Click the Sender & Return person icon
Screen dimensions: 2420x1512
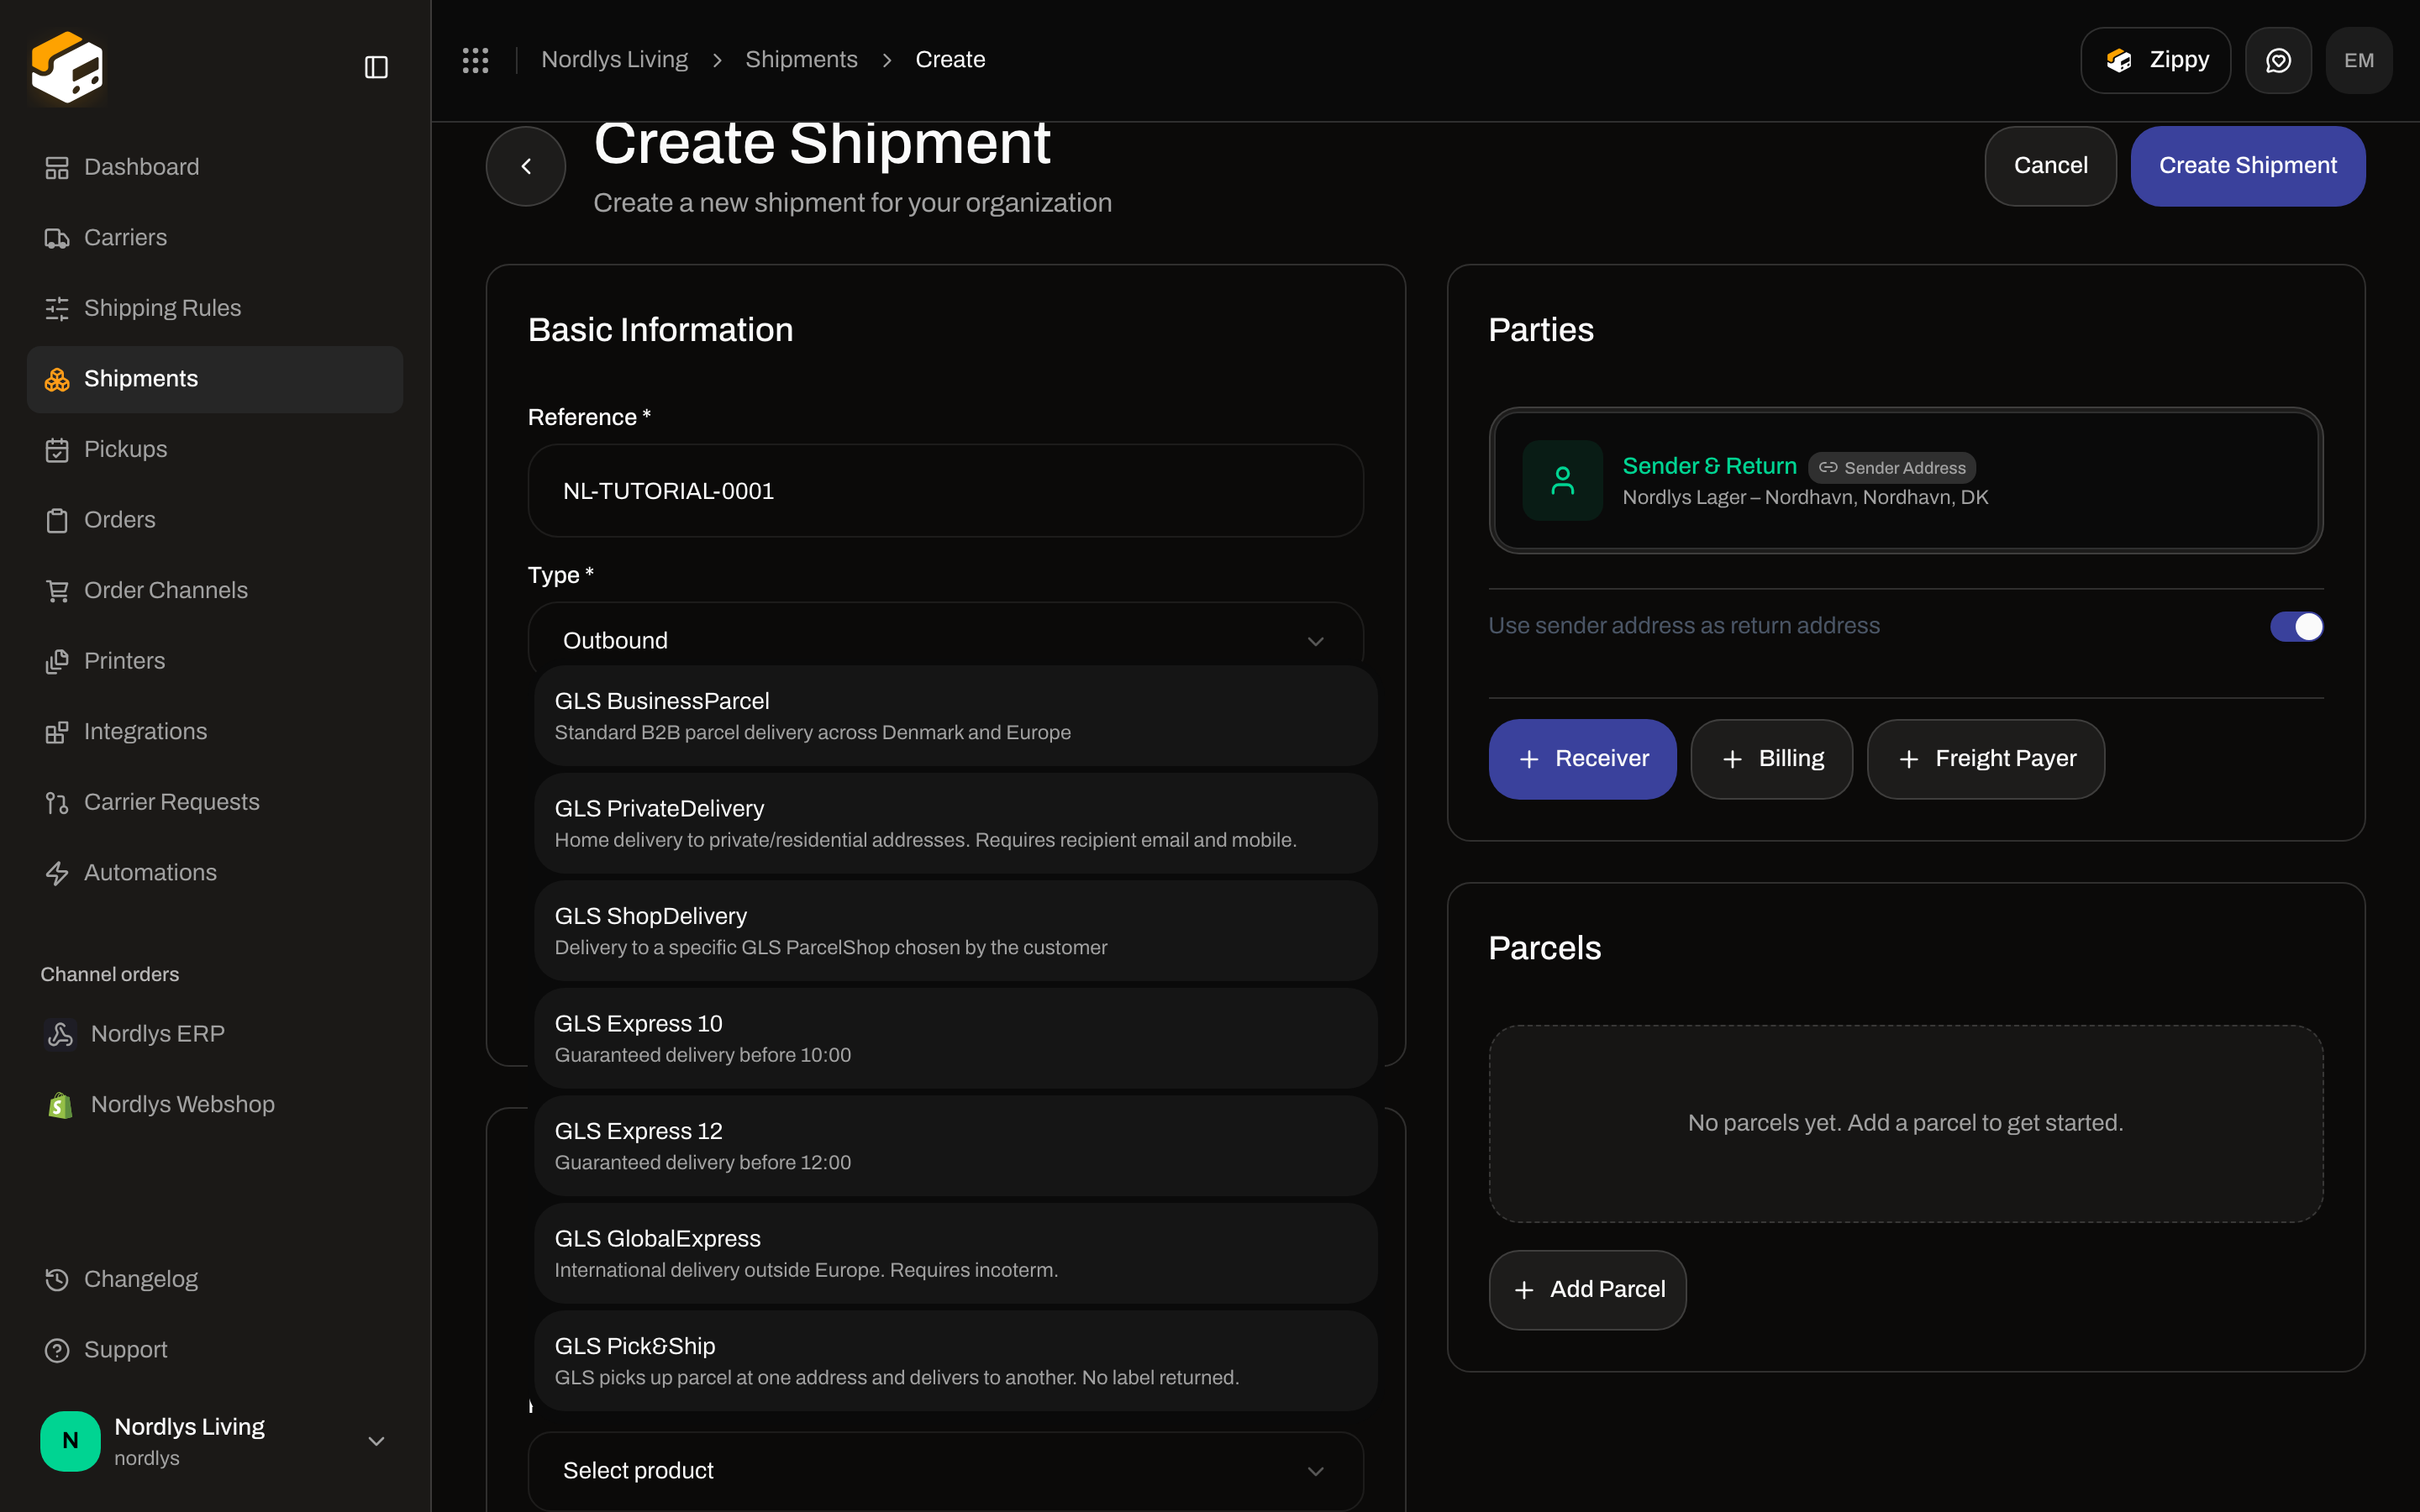(x=1562, y=480)
